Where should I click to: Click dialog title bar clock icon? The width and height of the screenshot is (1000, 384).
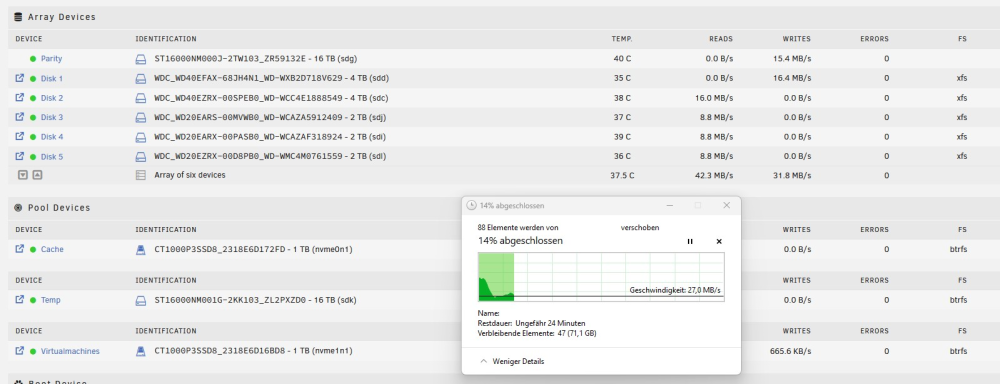(x=471, y=205)
